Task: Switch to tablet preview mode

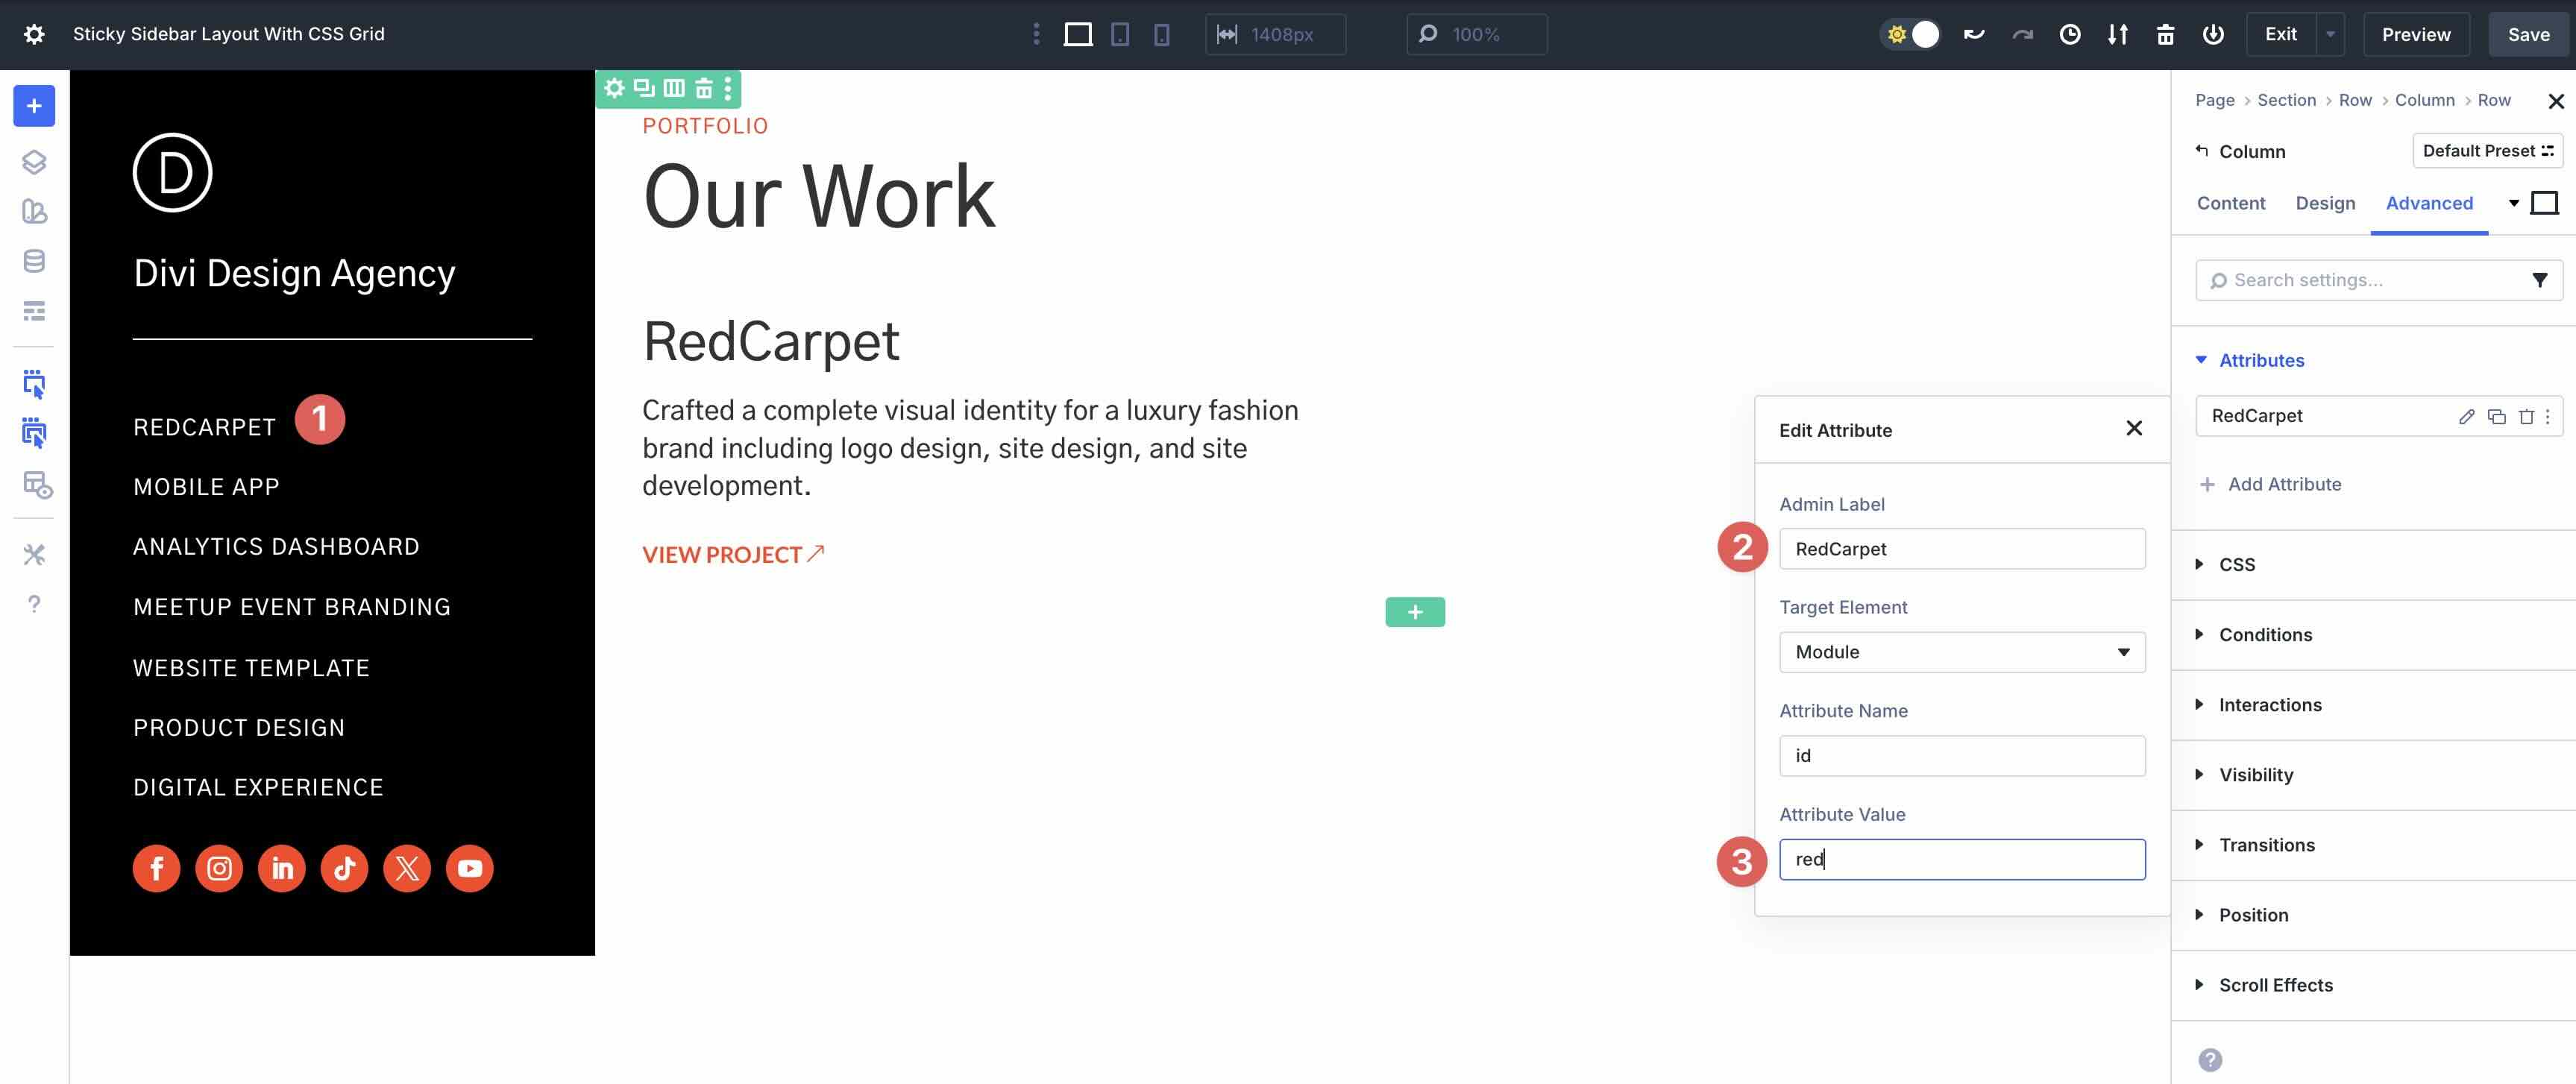Action: pyautogui.click(x=1119, y=33)
